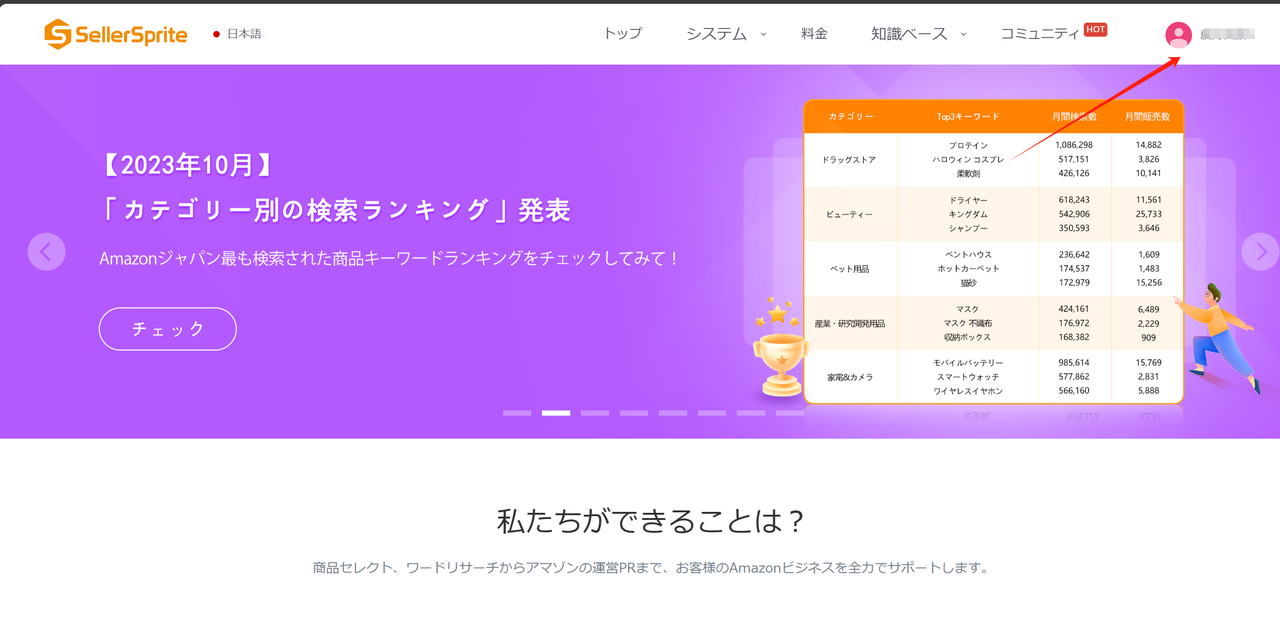Screen dimensions: 1280x632
Task: Click the search count 985,614
Action: [x=1074, y=363]
